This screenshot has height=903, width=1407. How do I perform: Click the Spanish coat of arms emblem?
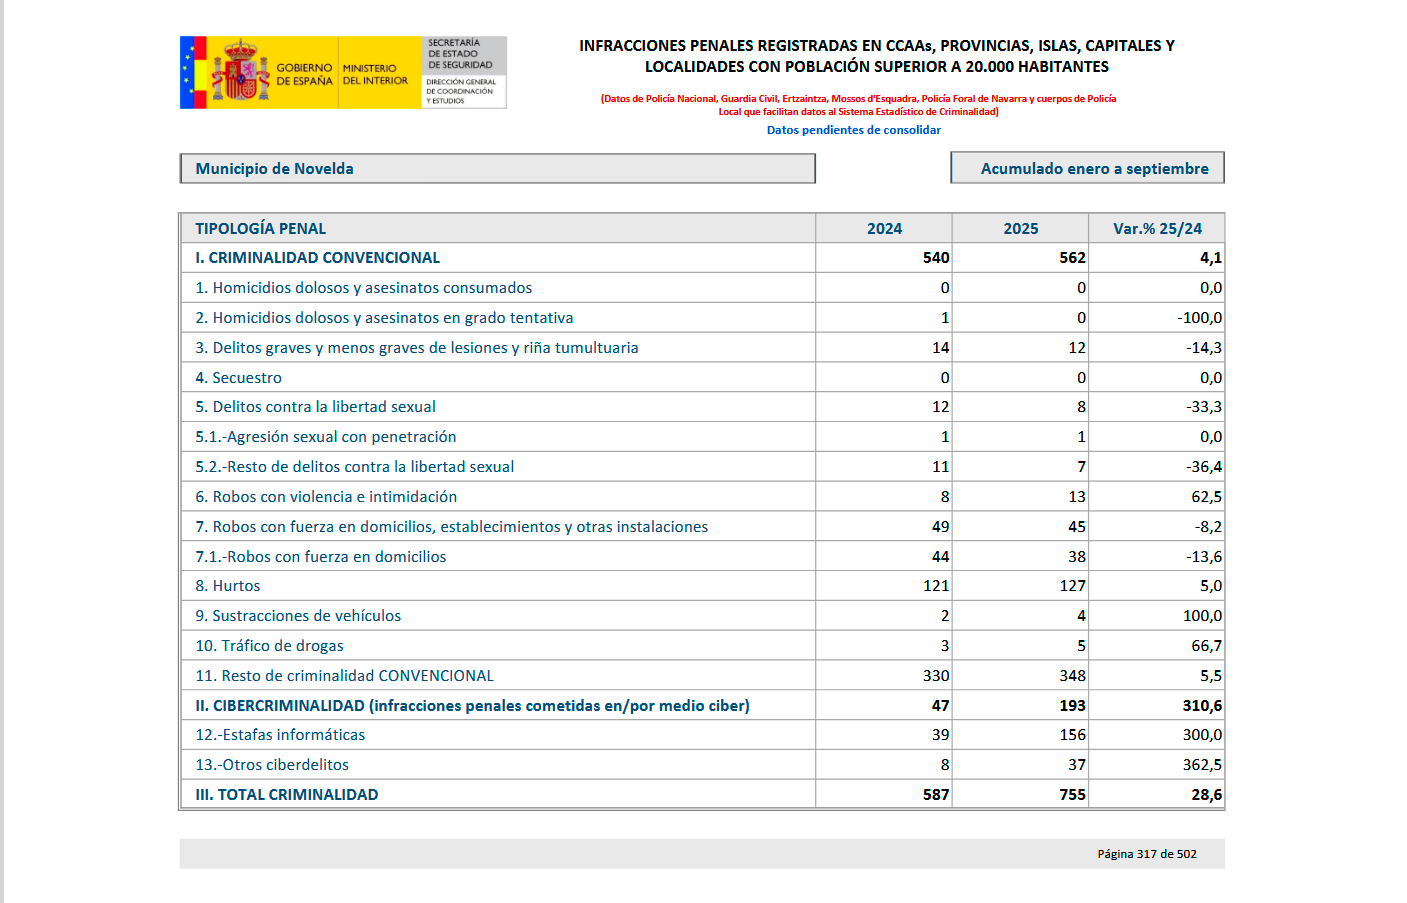[x=240, y=73]
